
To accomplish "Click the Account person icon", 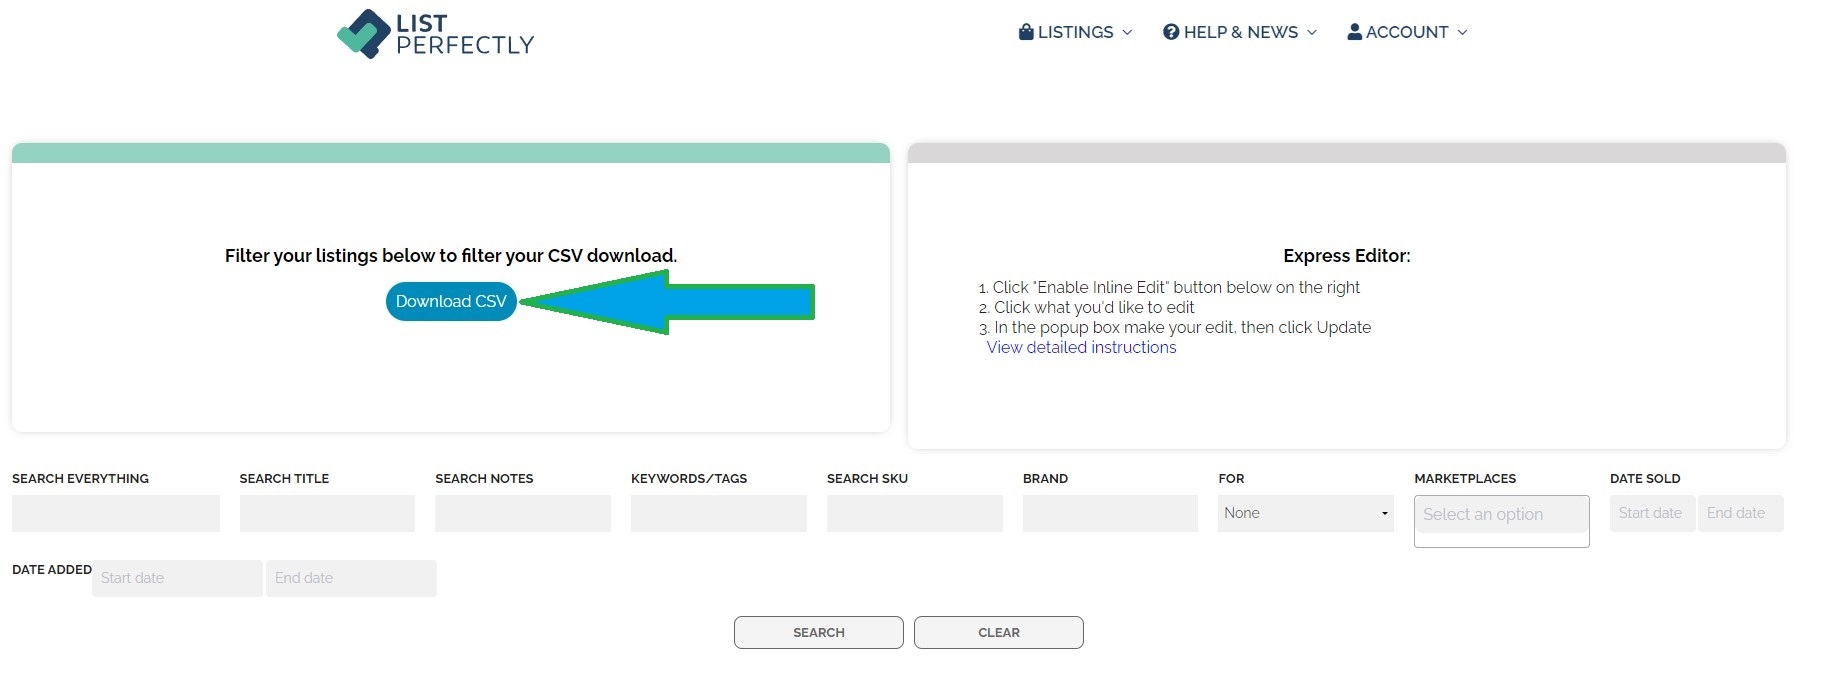I will coord(1354,32).
